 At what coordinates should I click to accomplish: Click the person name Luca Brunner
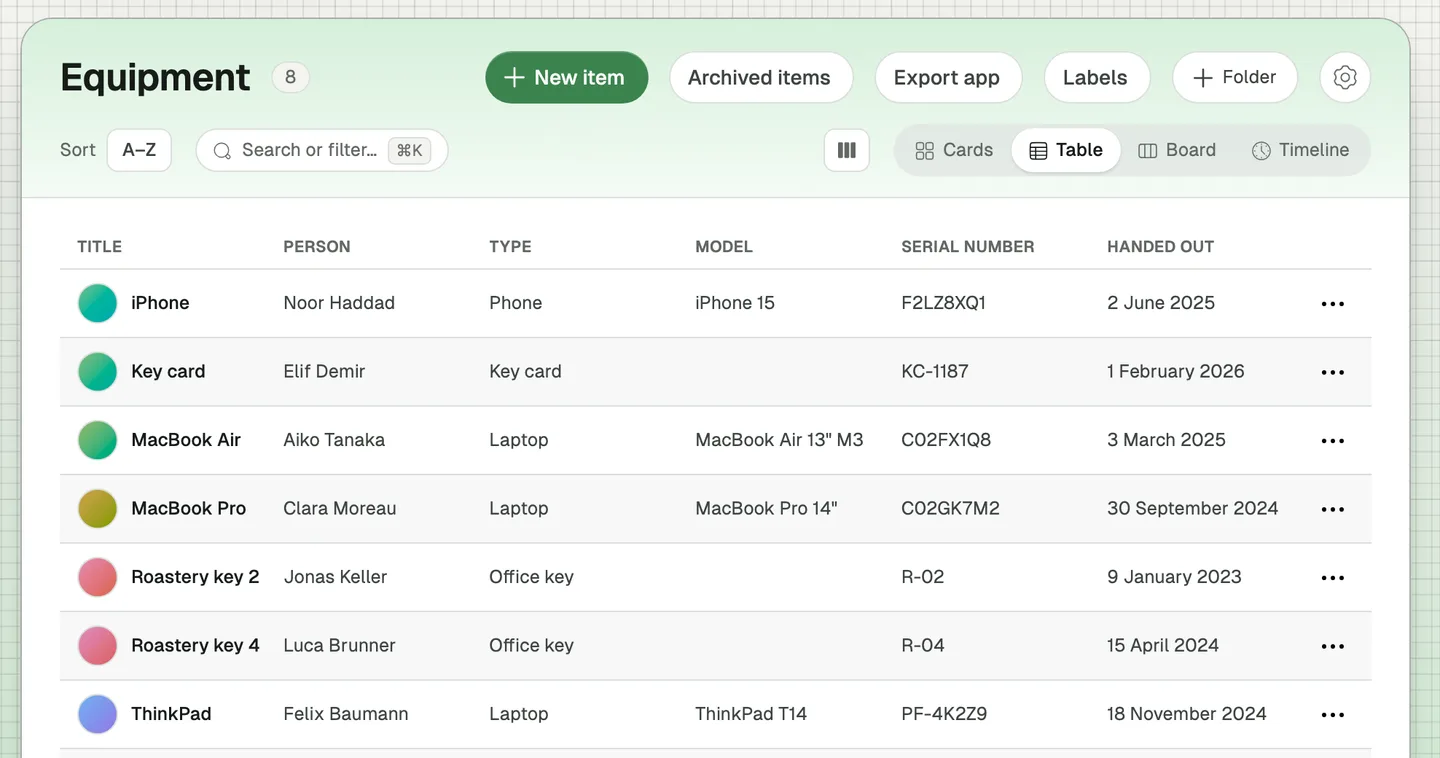pos(339,645)
